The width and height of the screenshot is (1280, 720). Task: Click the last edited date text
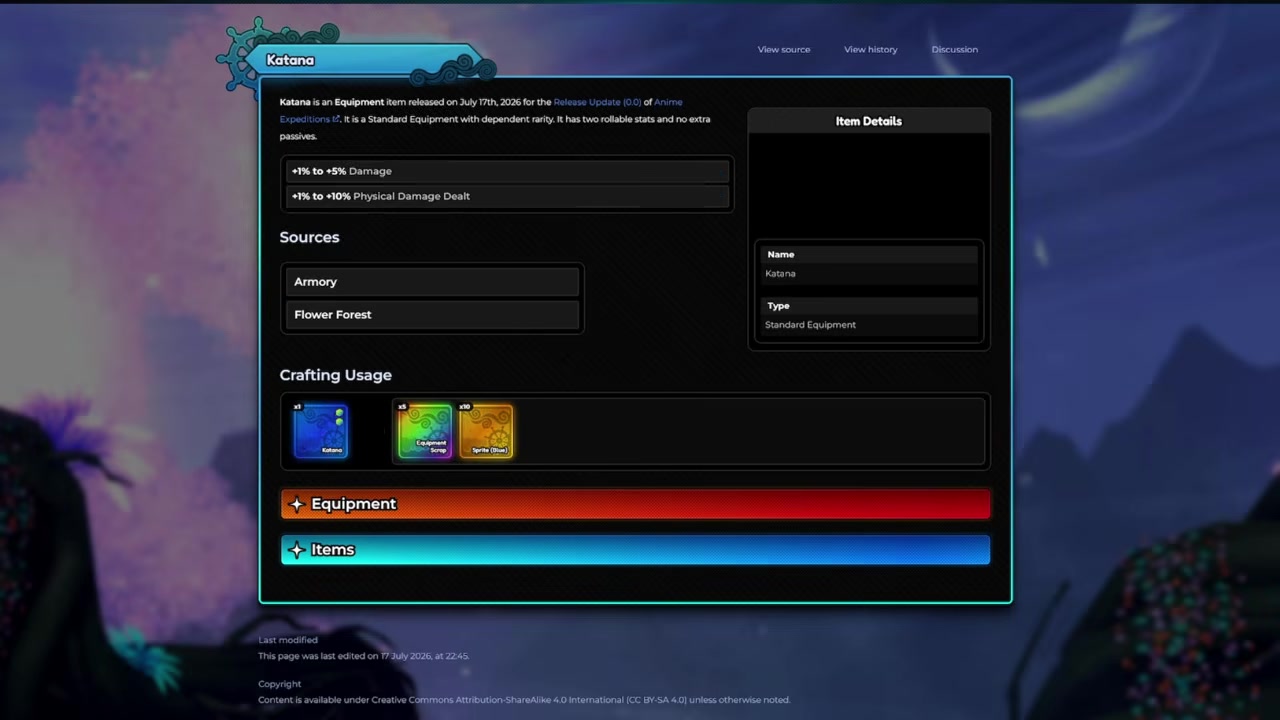pos(363,656)
